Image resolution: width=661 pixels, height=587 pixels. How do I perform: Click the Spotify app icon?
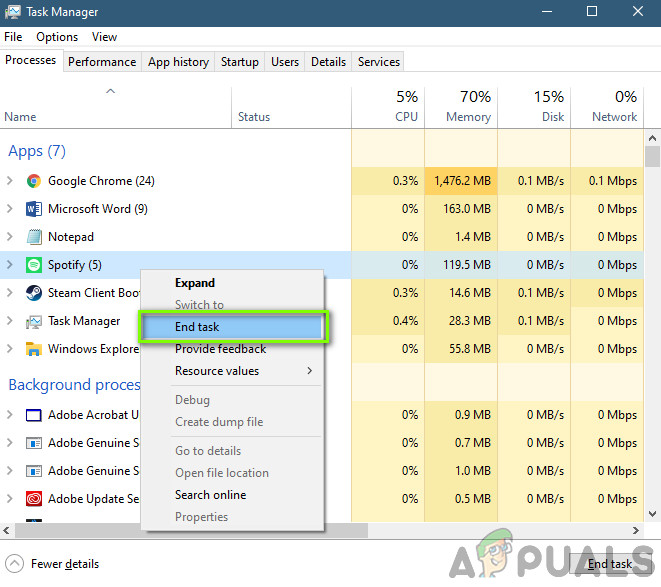(33, 265)
